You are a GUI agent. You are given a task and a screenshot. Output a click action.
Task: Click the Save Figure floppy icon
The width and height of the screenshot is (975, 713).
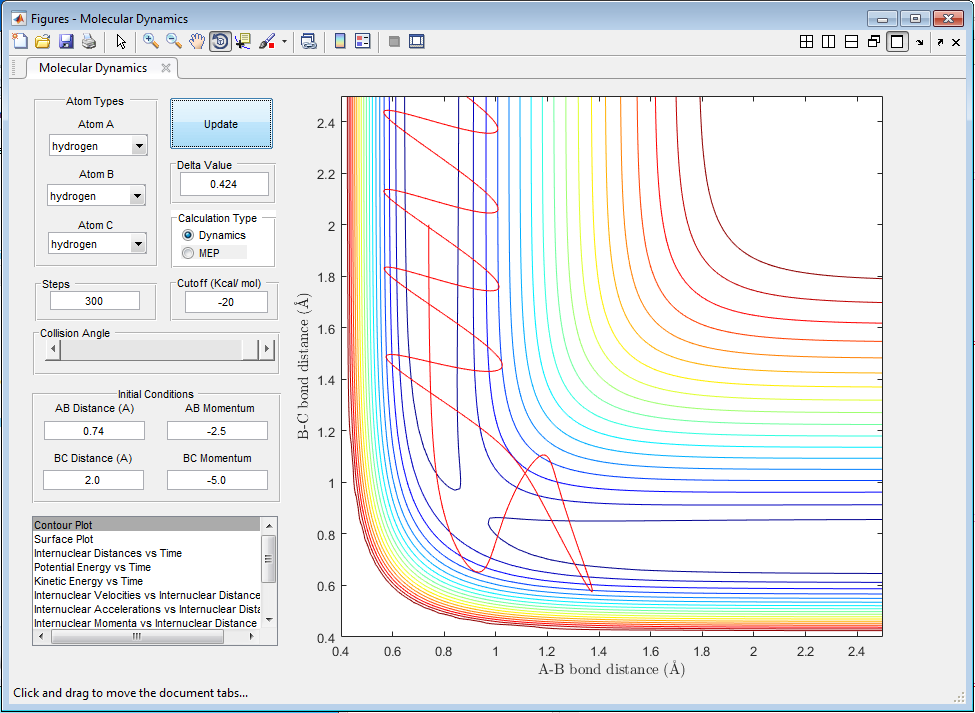[66, 41]
